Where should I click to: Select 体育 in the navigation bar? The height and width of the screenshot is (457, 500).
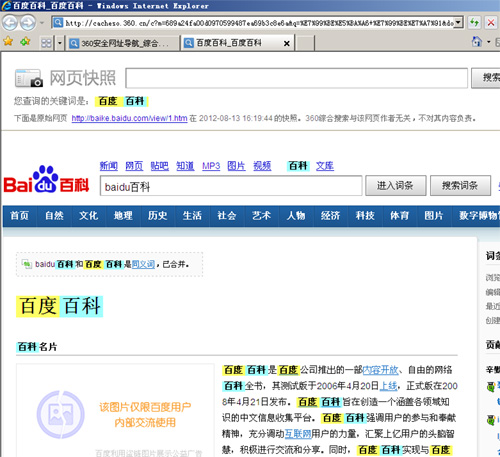(399, 216)
